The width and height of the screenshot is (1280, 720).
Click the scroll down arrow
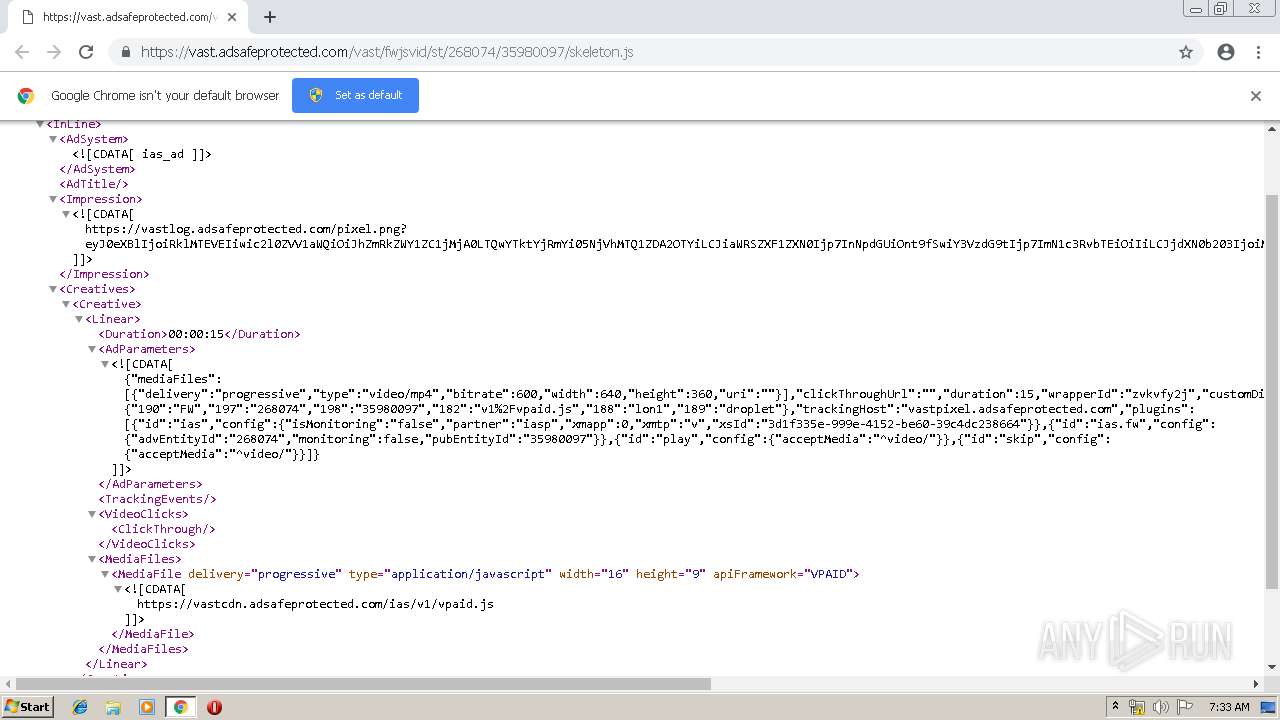[1272, 667]
